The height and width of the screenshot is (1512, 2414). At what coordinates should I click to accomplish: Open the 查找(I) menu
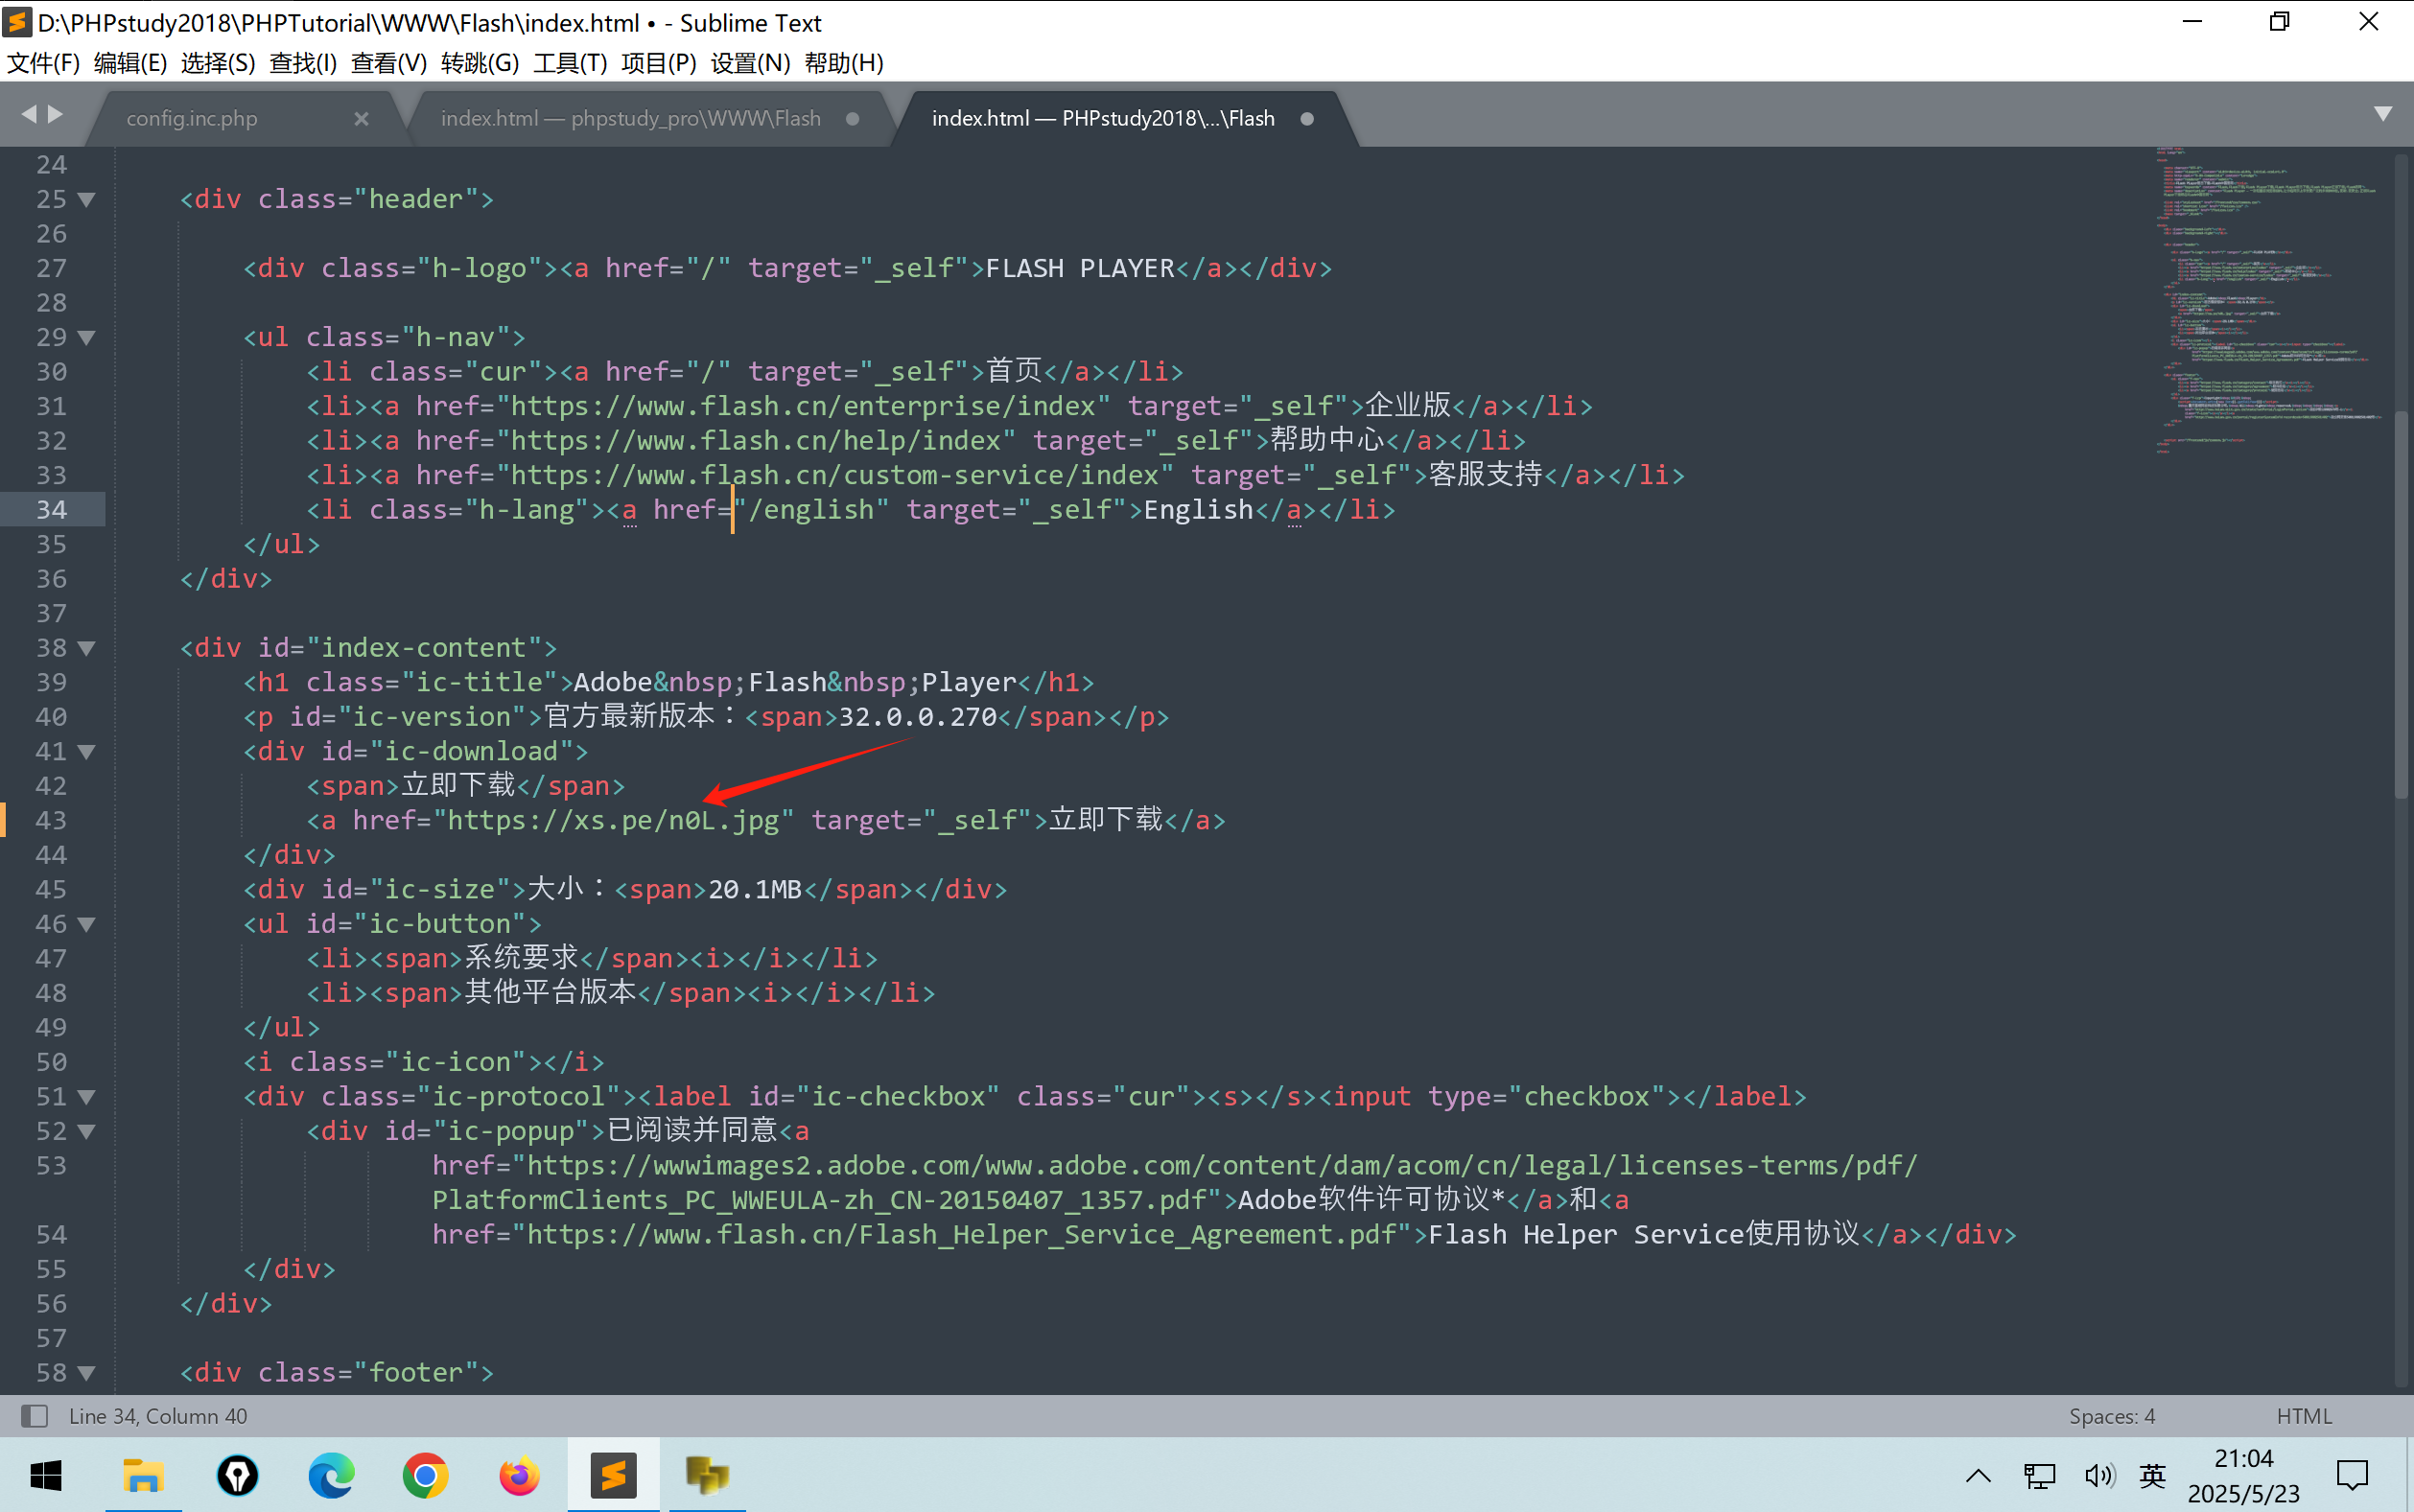[x=303, y=63]
